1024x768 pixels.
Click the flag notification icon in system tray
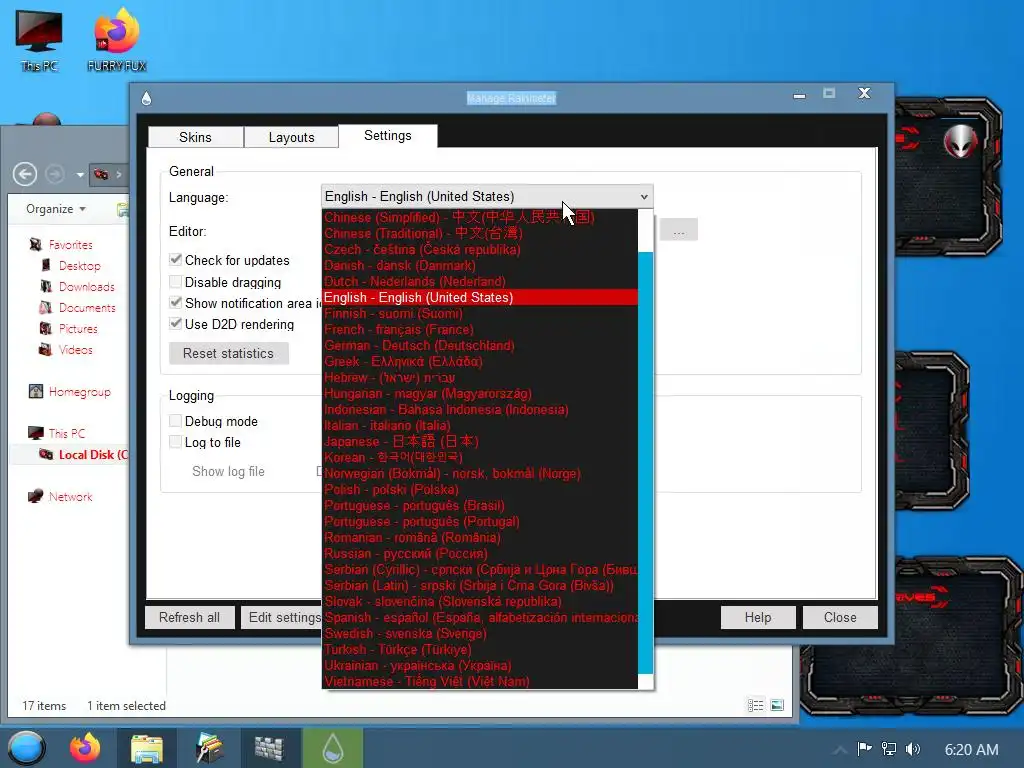coord(864,749)
